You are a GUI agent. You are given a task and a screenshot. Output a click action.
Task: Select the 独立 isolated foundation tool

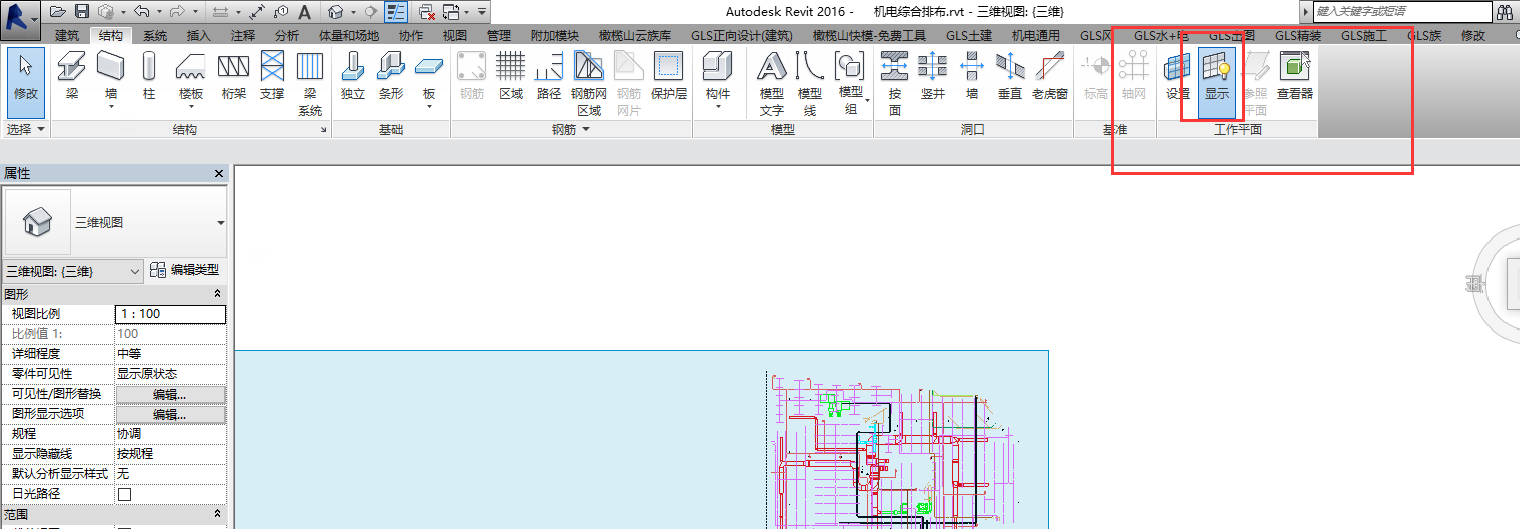(x=353, y=77)
